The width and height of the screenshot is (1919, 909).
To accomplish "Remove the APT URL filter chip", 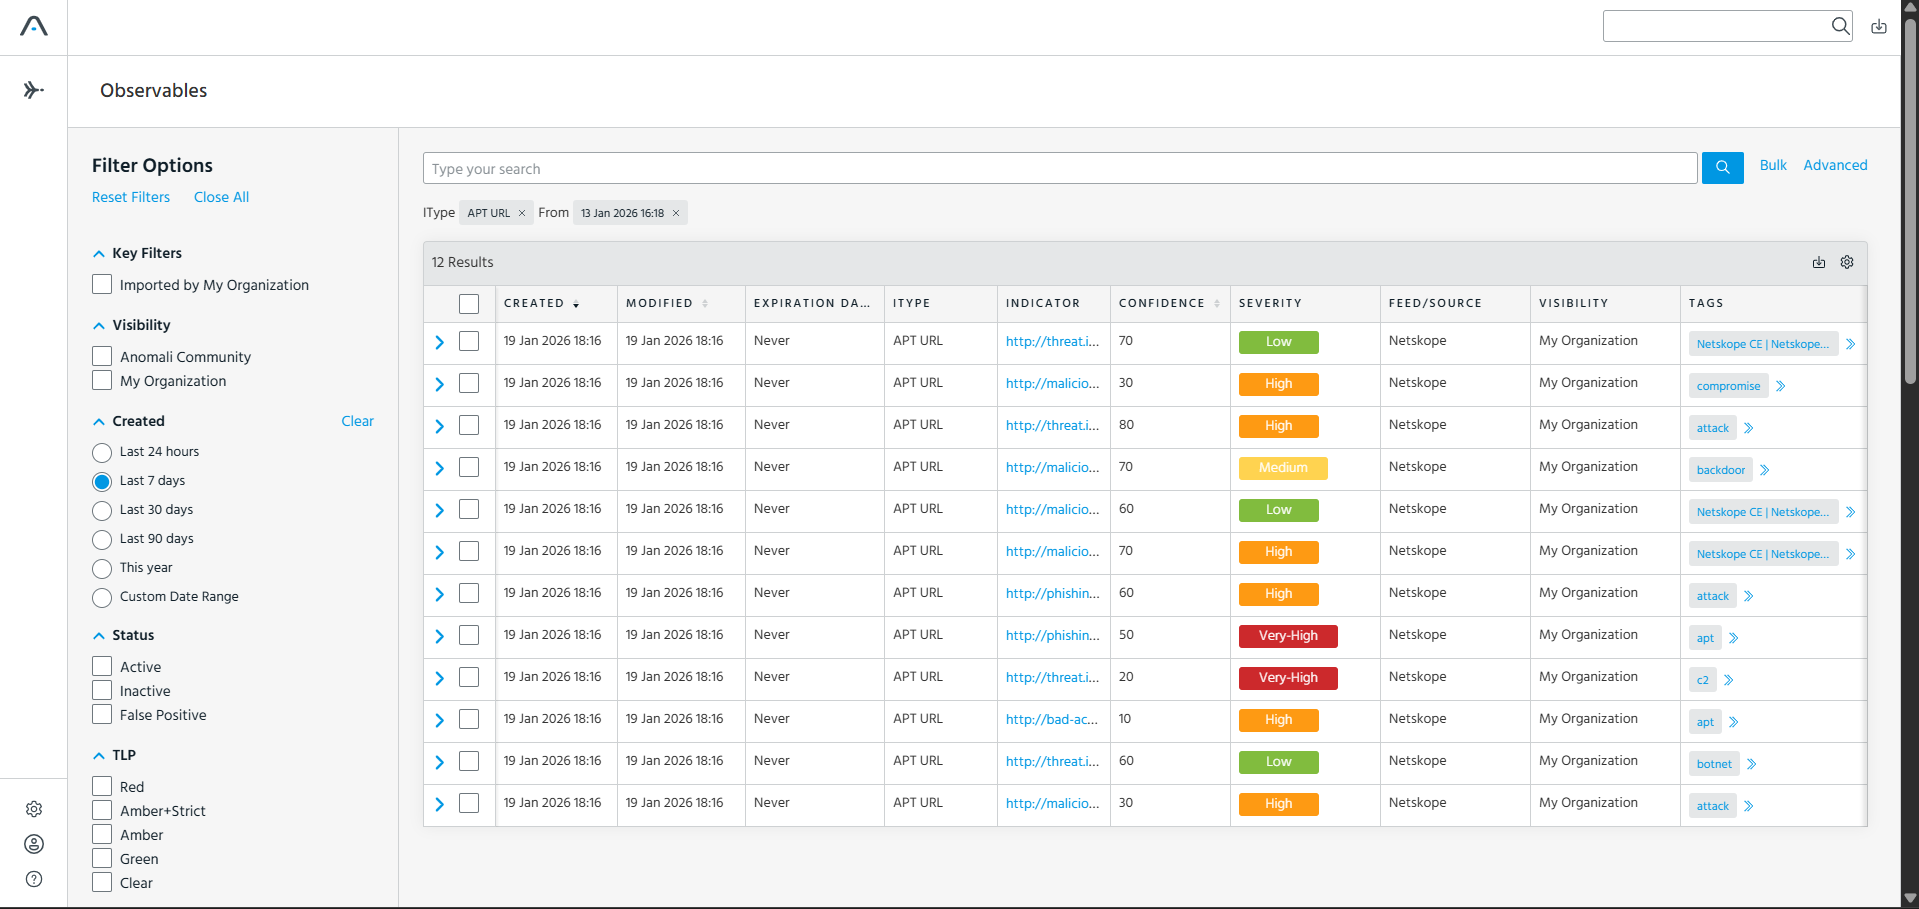I will [x=522, y=213].
